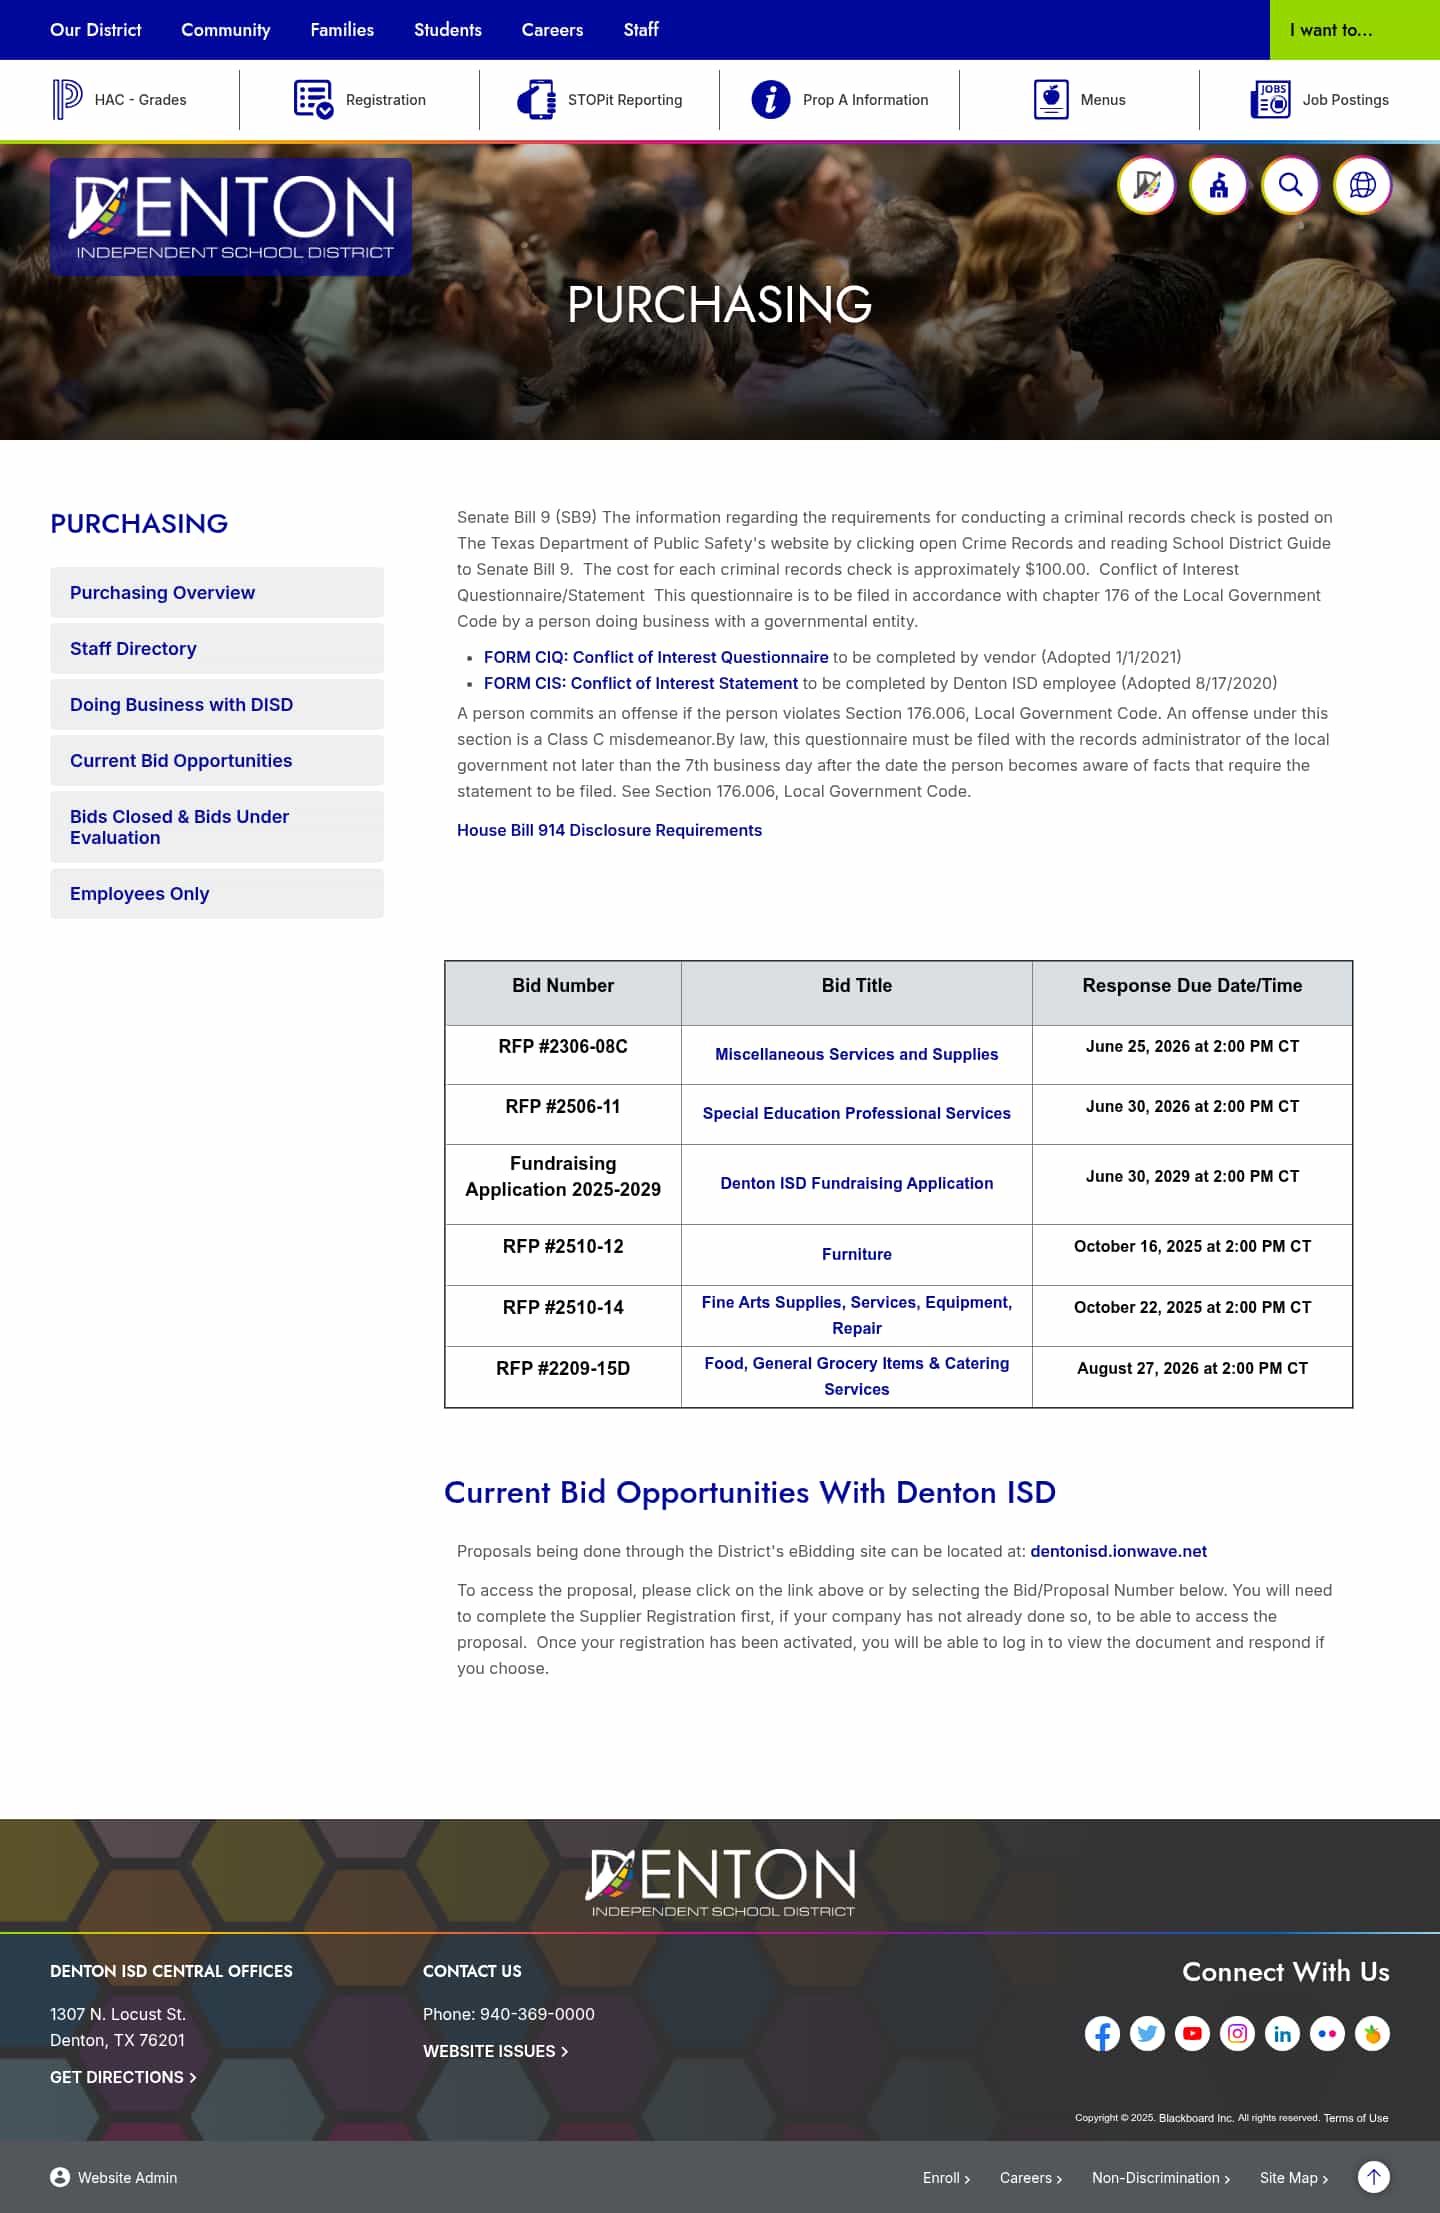The width and height of the screenshot is (1440, 2213).
Task: Go to Purchasing Overview in the sidebar
Action: click(217, 592)
